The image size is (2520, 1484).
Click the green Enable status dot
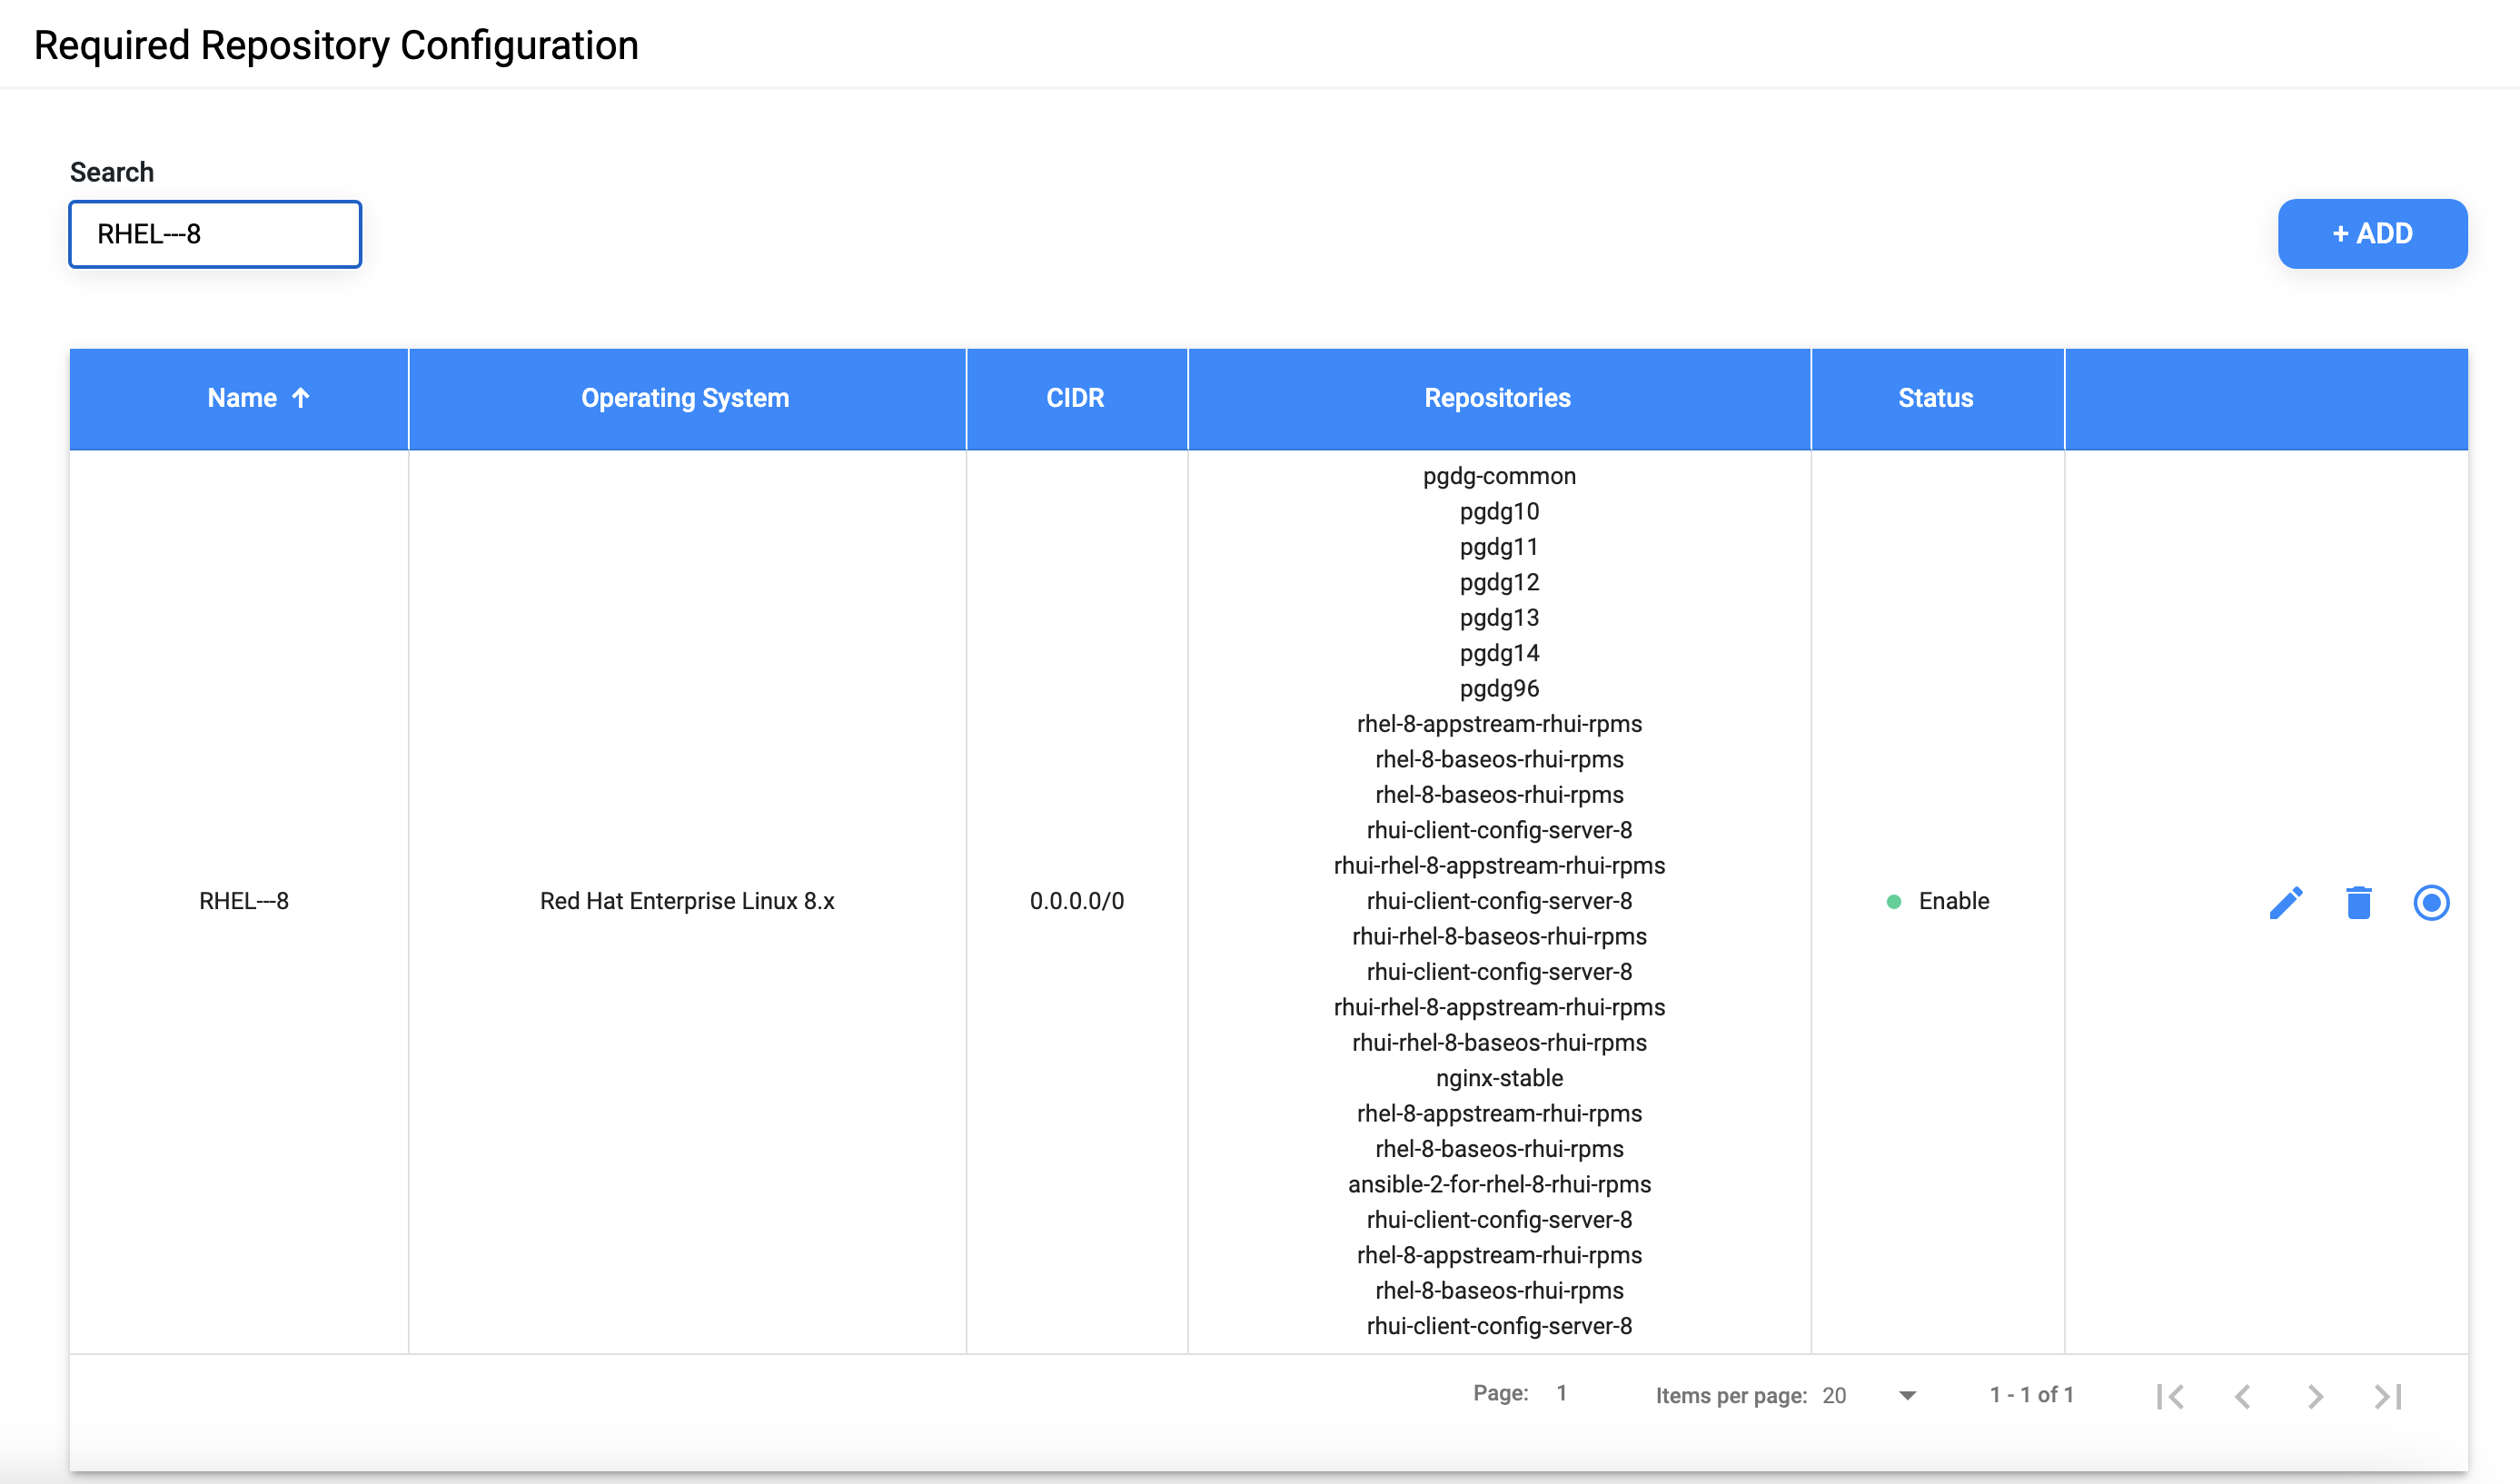pos(1894,902)
